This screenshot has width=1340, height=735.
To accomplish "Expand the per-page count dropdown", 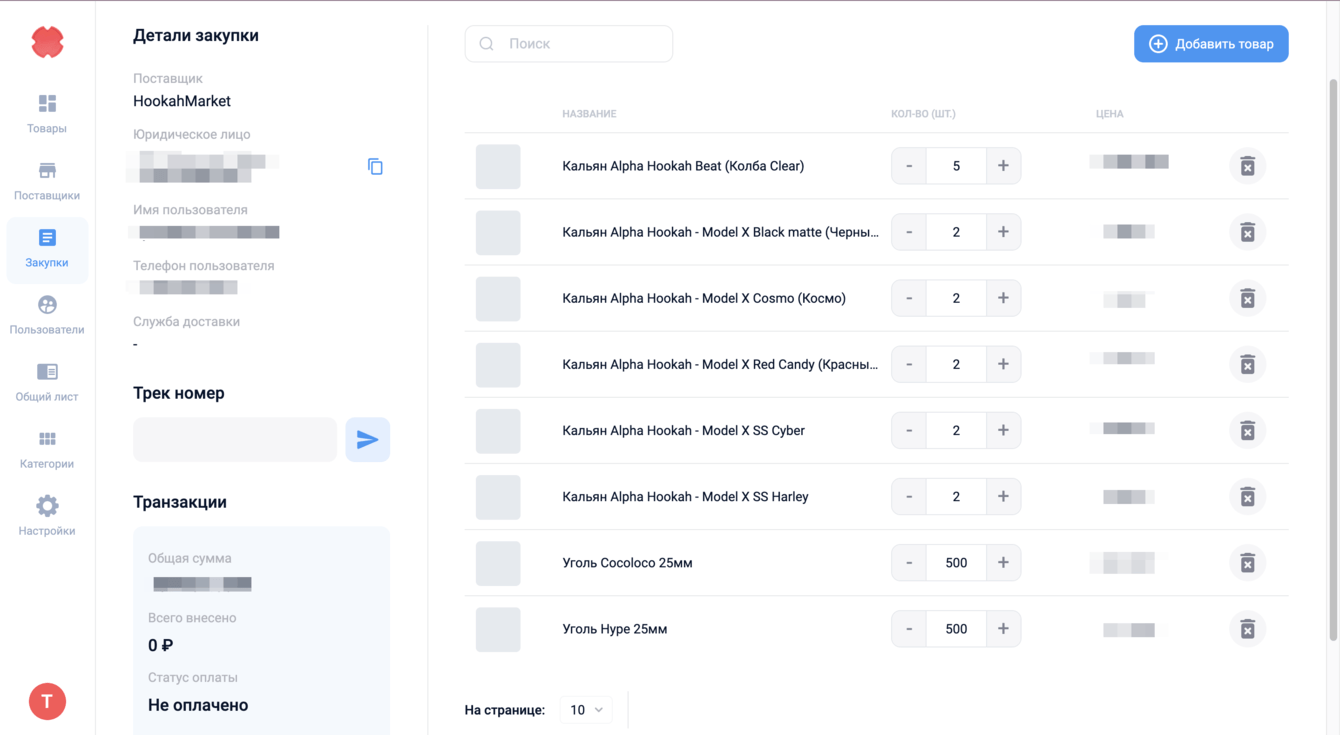I will (x=586, y=710).
